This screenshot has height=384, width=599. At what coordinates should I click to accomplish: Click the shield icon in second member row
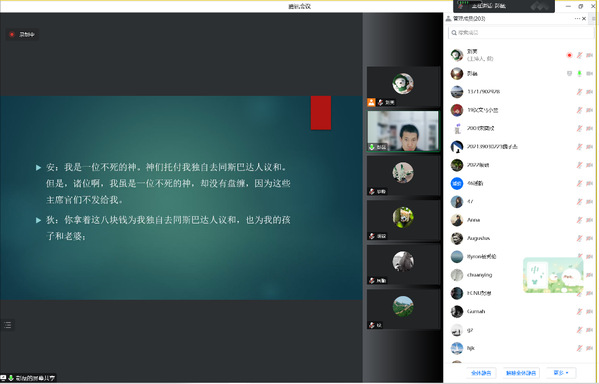[x=569, y=73]
